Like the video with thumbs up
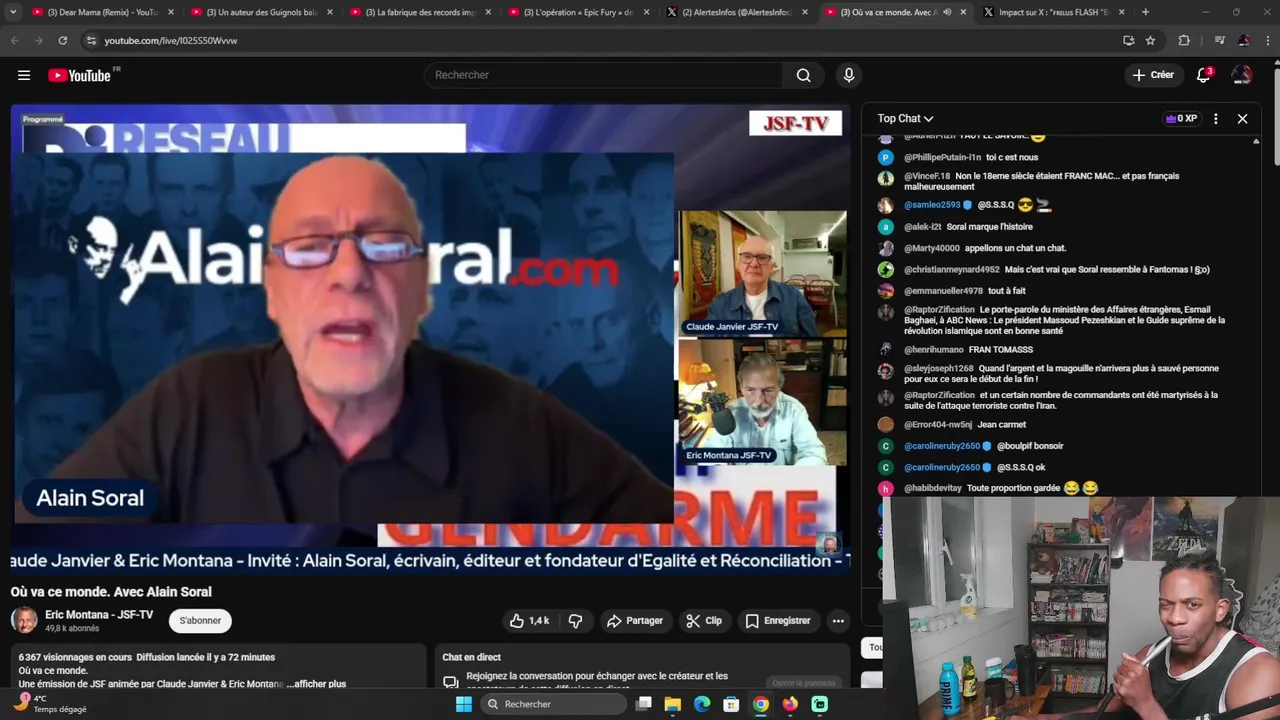The height and width of the screenshot is (720, 1280). 529,621
